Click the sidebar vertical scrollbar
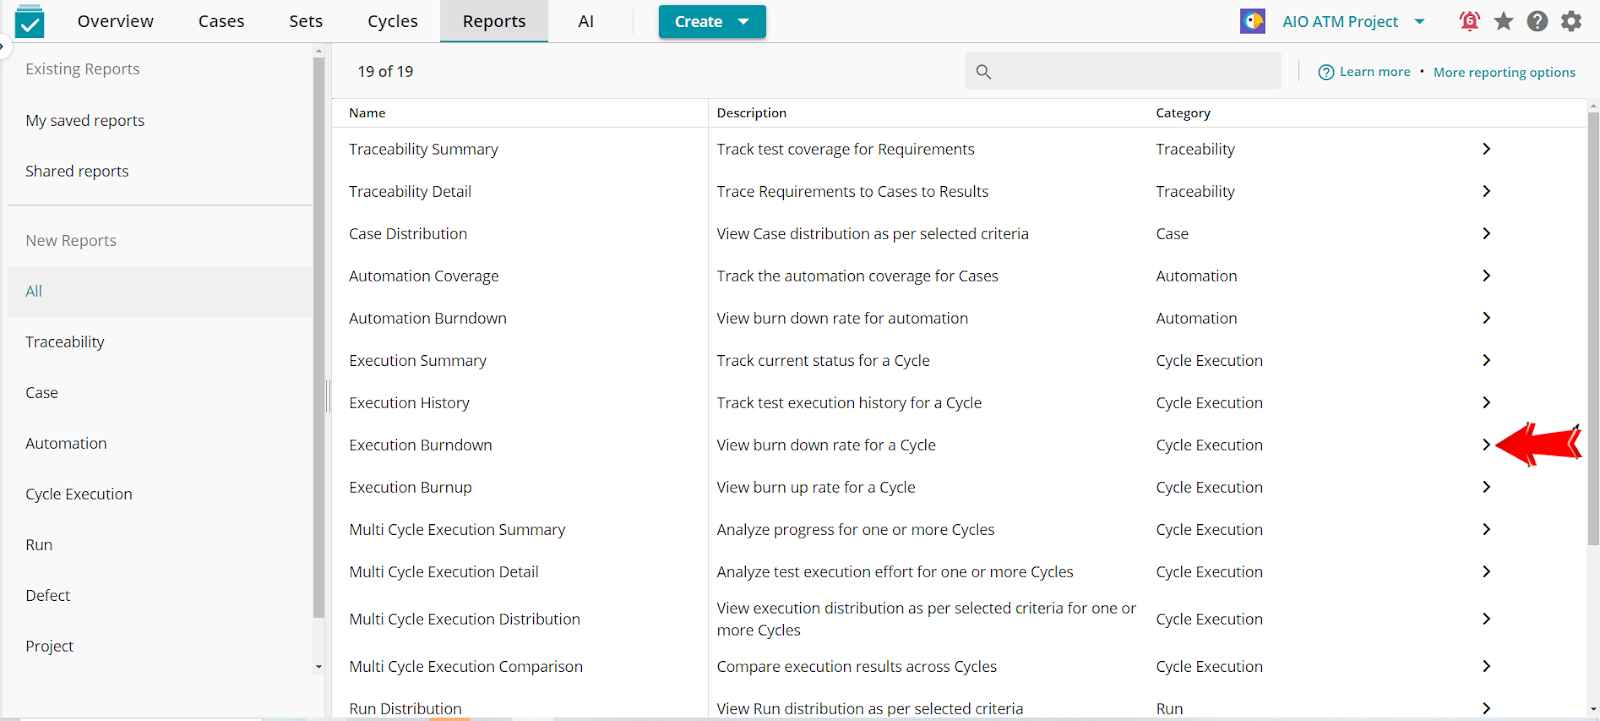Viewport: 1600px width, 721px height. pos(319,338)
